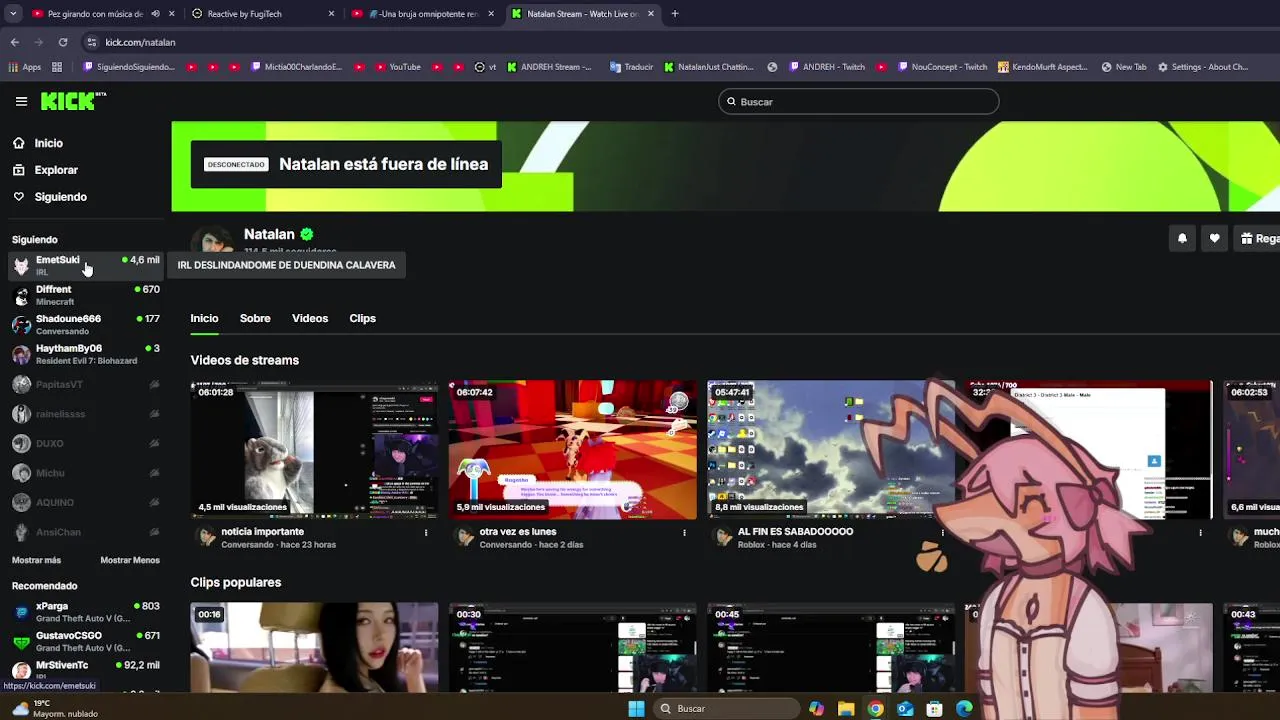This screenshot has height=720, width=1280.
Task: Toggle follow heart for Natalan
Action: (x=1214, y=238)
